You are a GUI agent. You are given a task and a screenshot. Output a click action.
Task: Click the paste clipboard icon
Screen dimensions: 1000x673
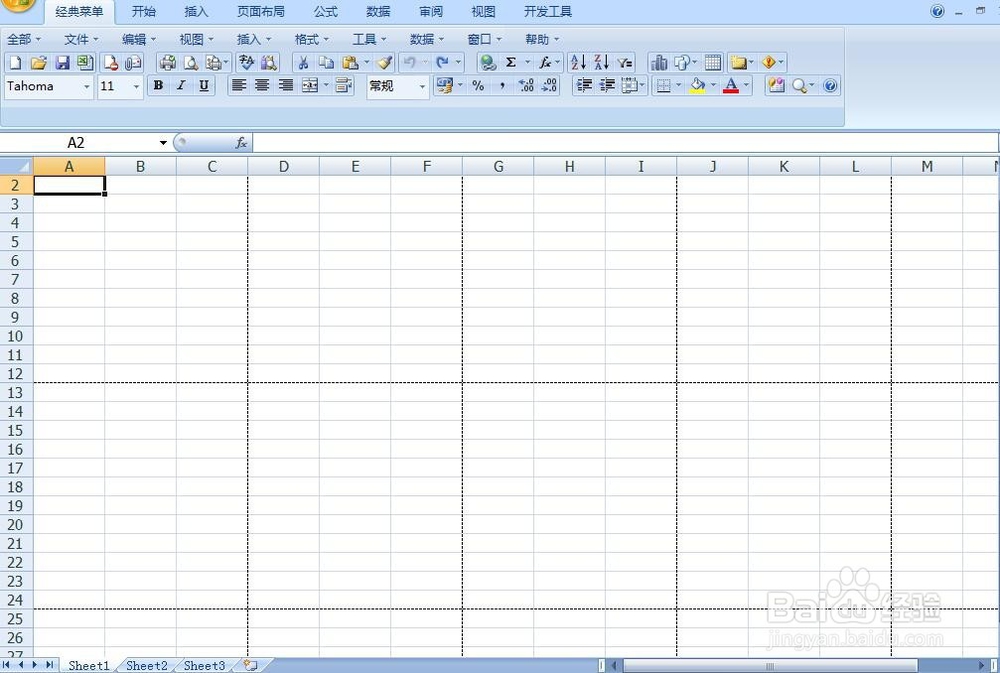click(x=350, y=63)
